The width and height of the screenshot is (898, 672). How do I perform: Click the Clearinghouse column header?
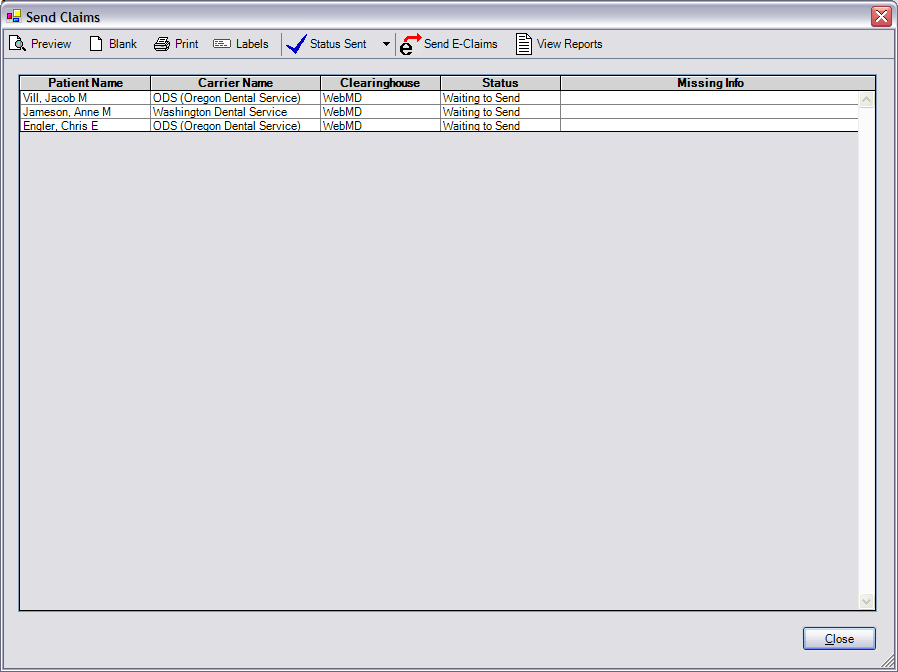[380, 83]
